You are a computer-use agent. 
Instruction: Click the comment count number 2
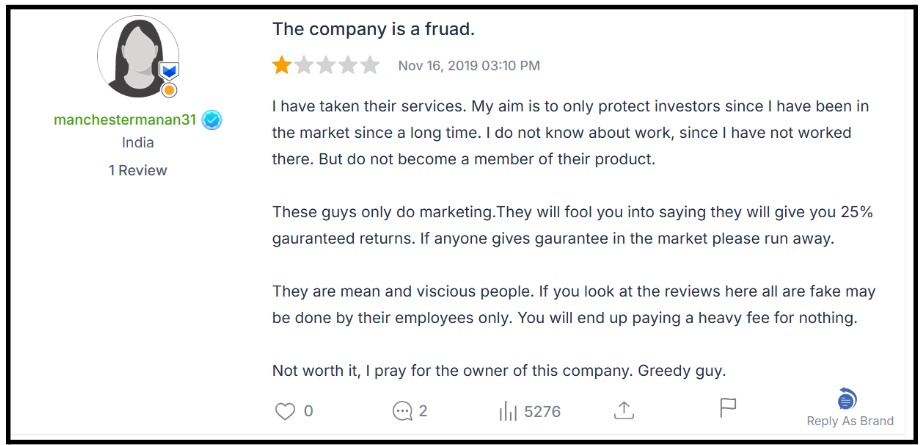point(423,411)
